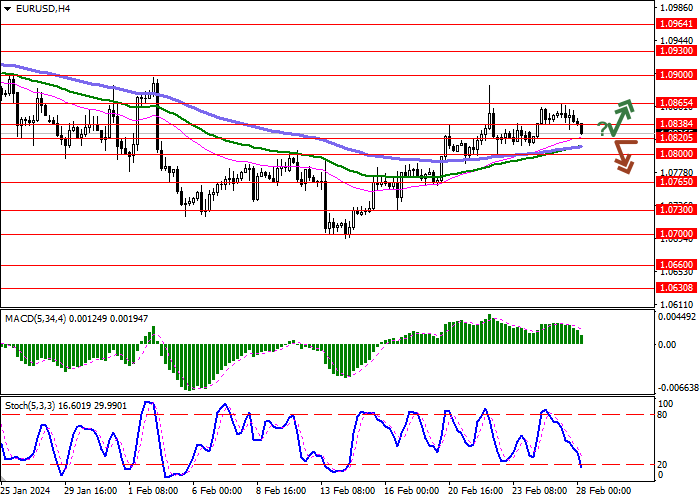Open the chart menu triangle beside EURUSD,H4
The height and width of the screenshot is (500, 700).
[8, 9]
